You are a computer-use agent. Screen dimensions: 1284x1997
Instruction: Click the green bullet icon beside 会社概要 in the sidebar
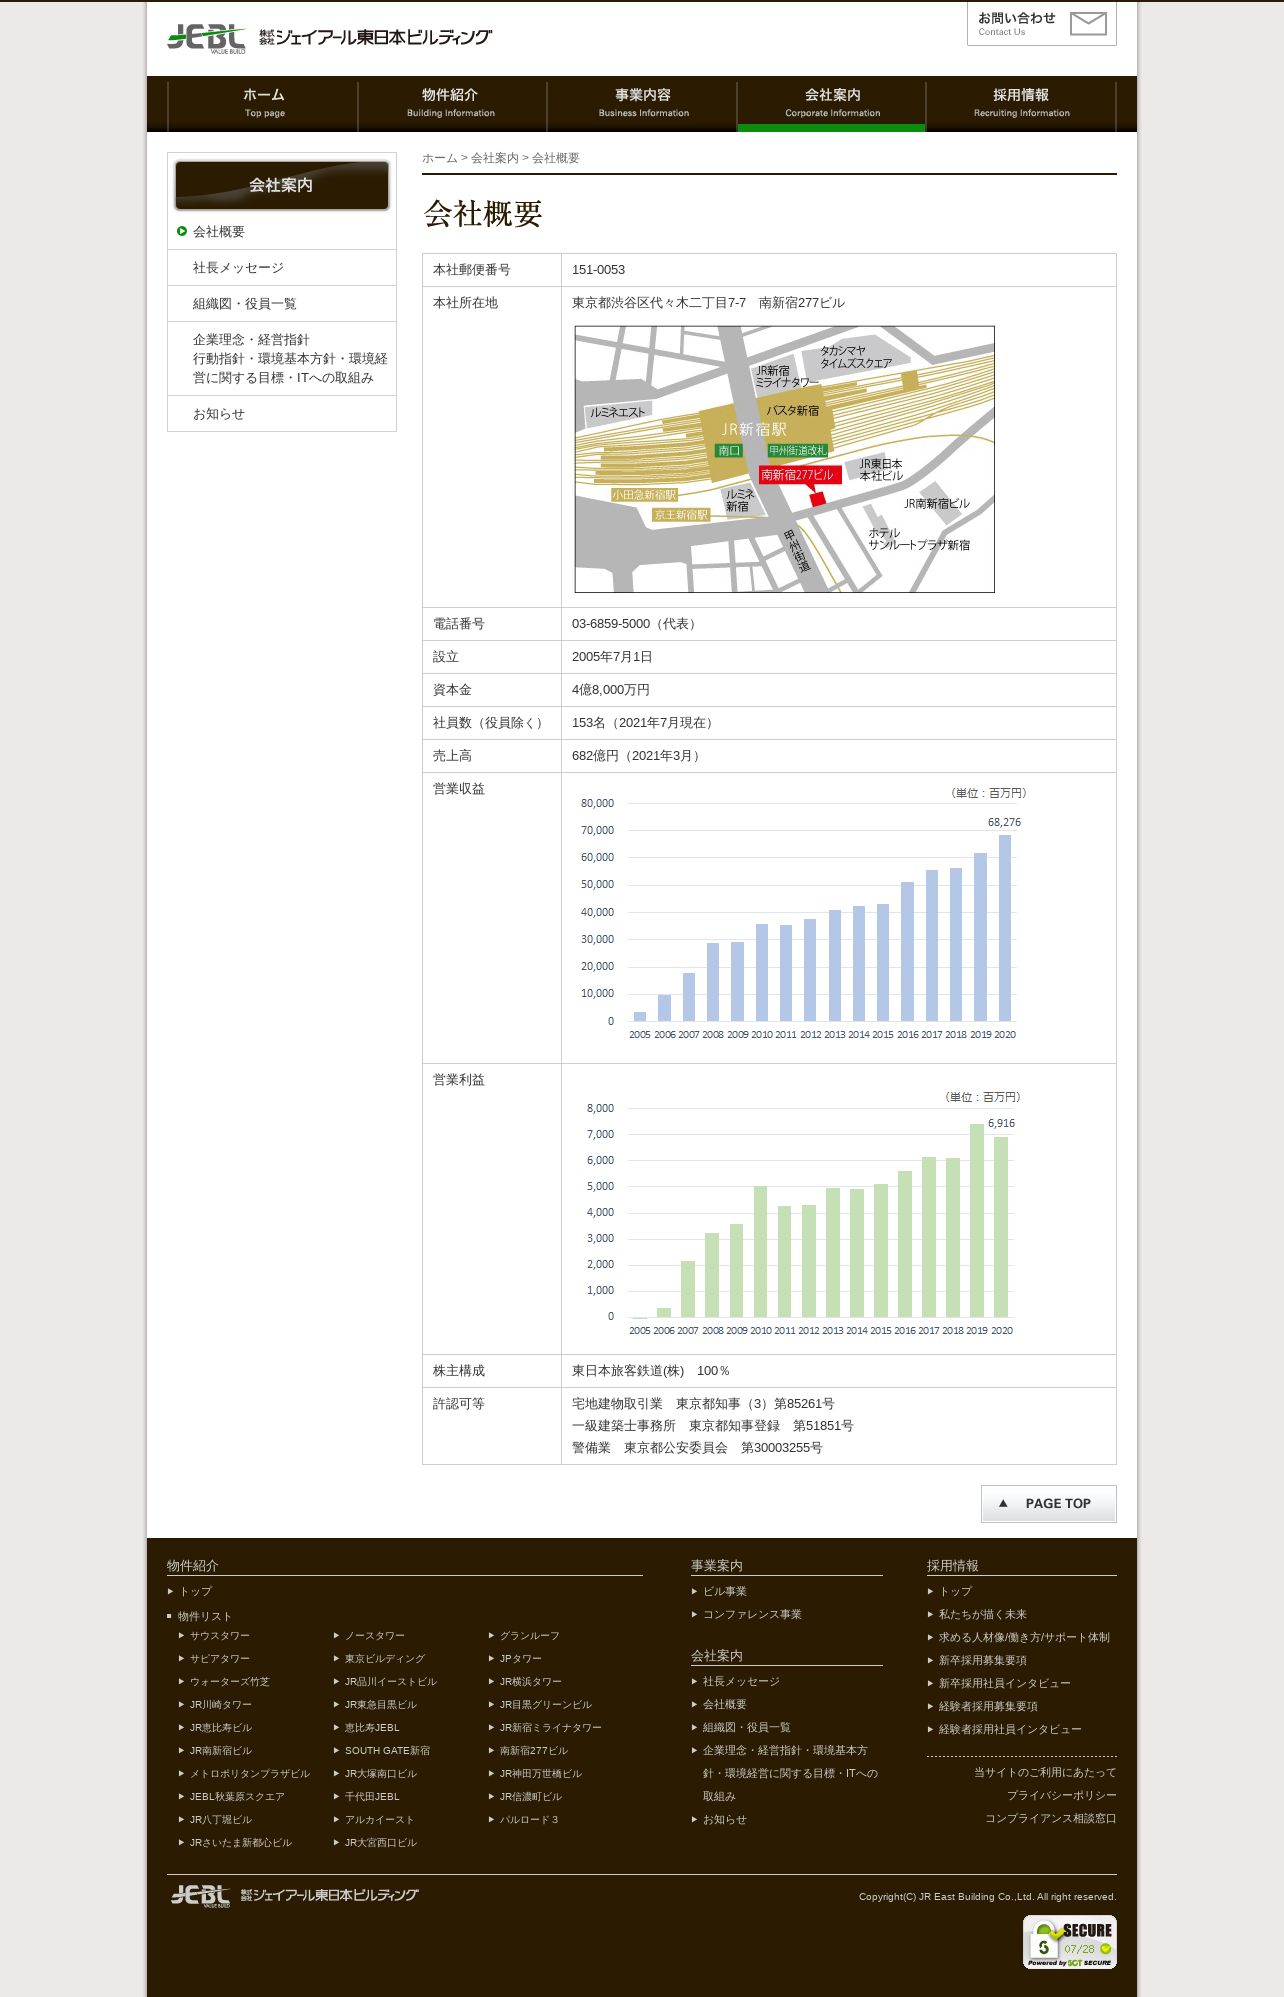(182, 231)
